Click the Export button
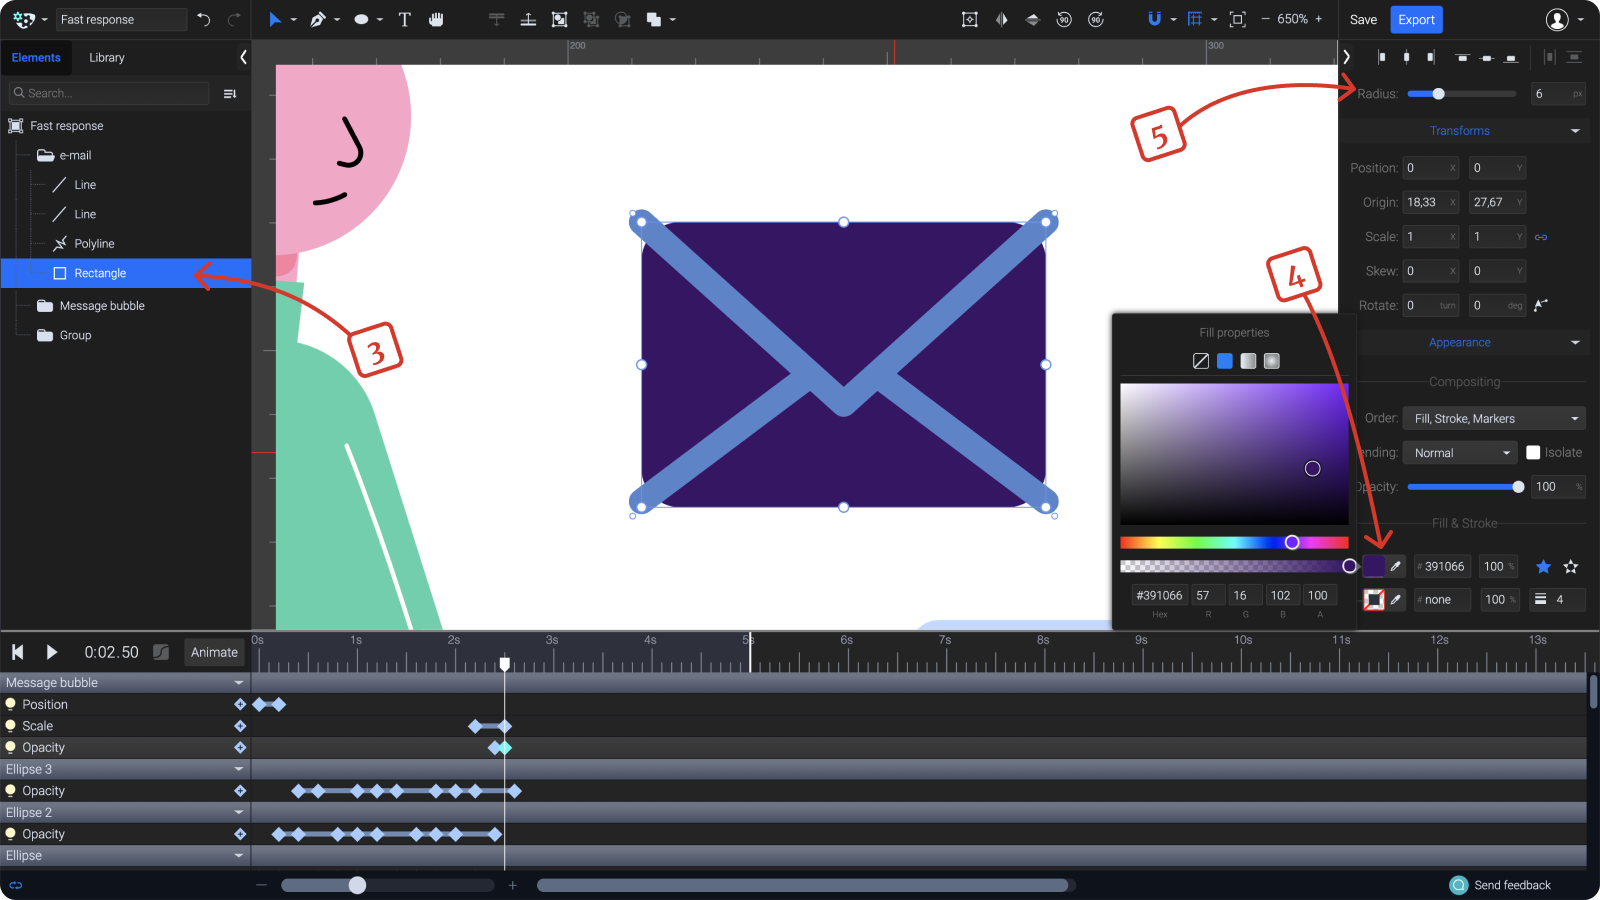The width and height of the screenshot is (1600, 900). pos(1416,19)
